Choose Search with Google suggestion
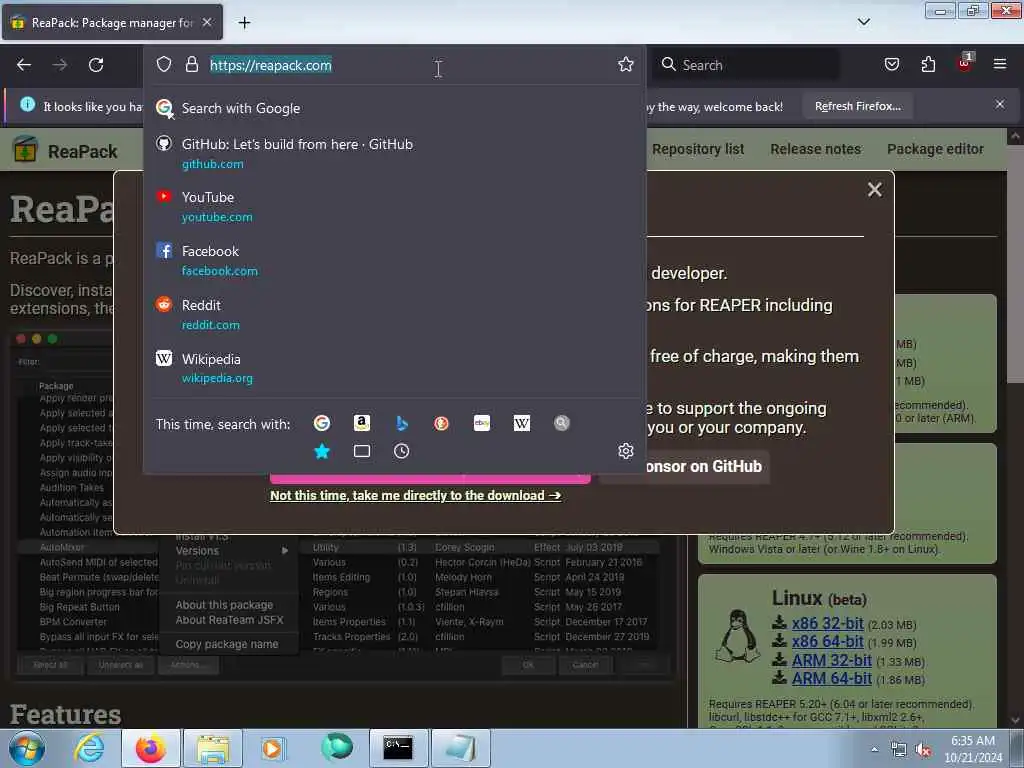Viewport: 1024px width, 768px height. tap(394, 108)
